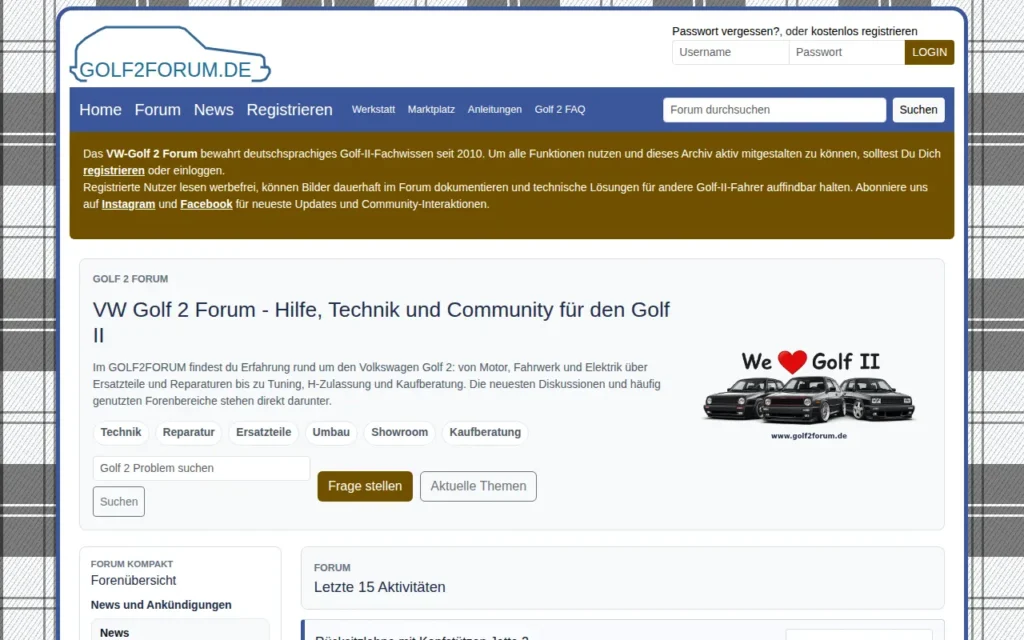Open the Showroom tag chip

click(x=400, y=432)
